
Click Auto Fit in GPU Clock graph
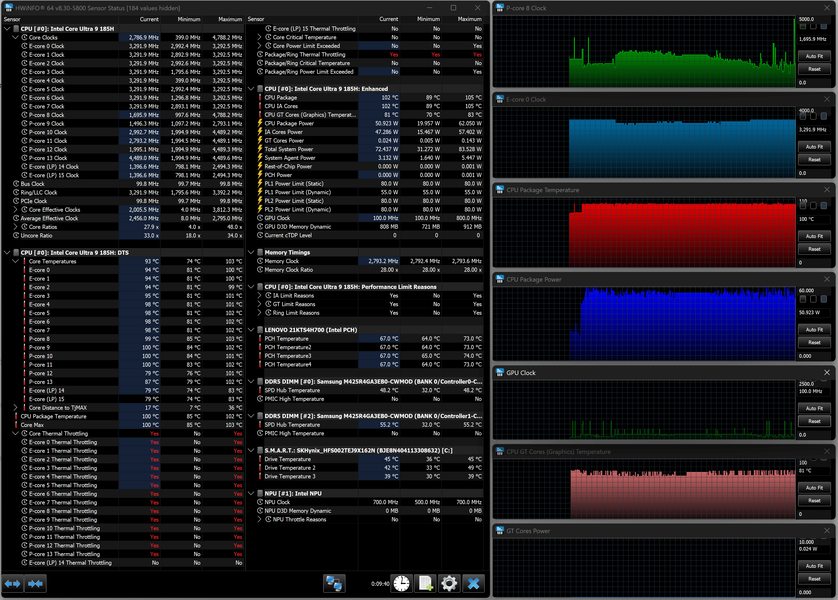pos(814,408)
